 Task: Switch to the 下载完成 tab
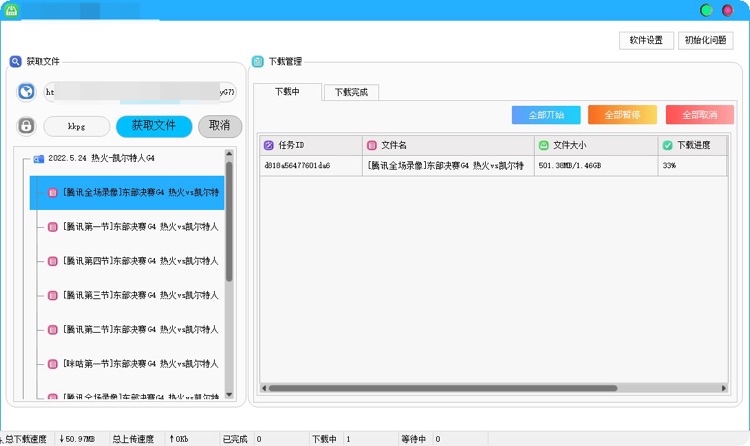pyautogui.click(x=352, y=92)
